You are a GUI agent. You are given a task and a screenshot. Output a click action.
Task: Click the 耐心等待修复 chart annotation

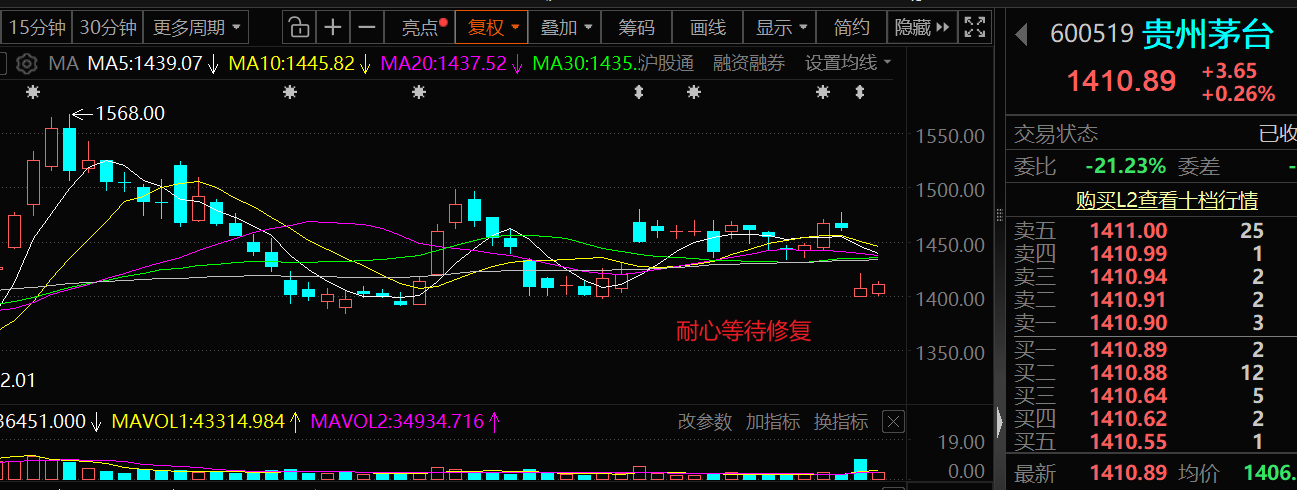tap(744, 332)
